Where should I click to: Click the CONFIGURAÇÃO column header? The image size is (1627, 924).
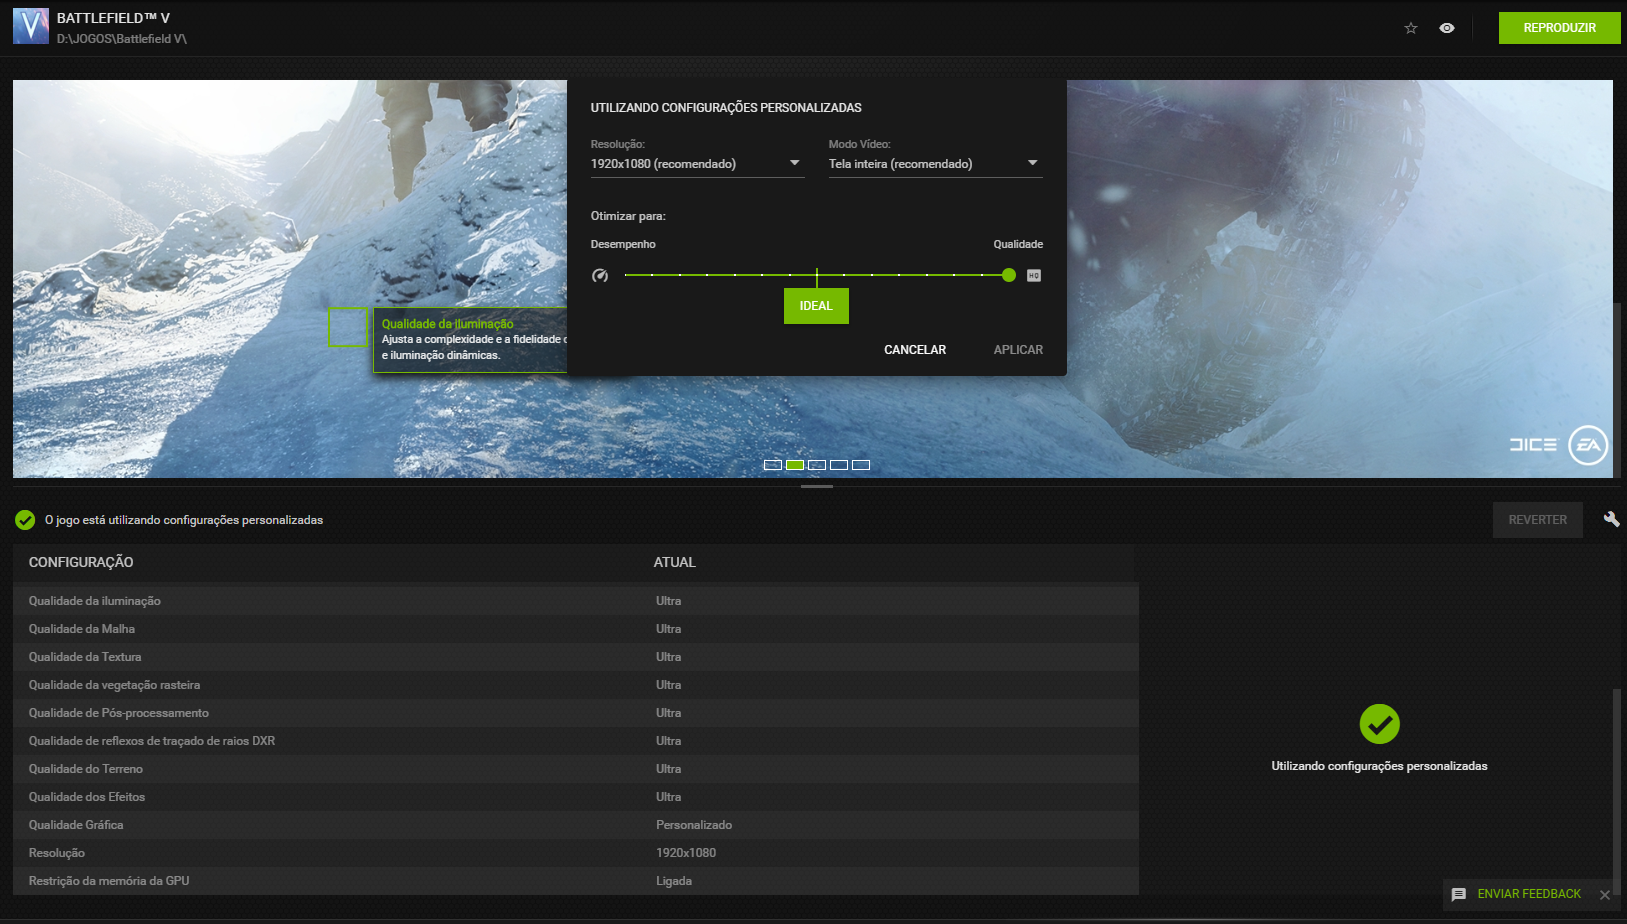point(81,562)
